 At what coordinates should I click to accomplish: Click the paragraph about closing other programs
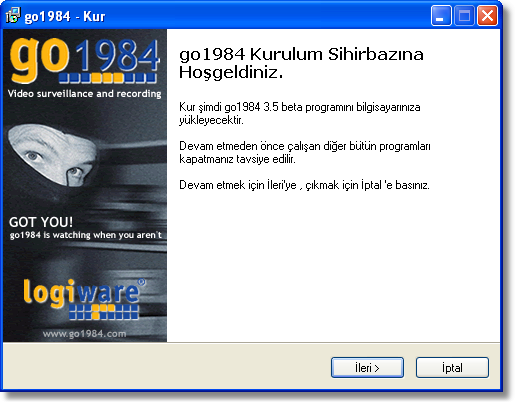coord(305,152)
